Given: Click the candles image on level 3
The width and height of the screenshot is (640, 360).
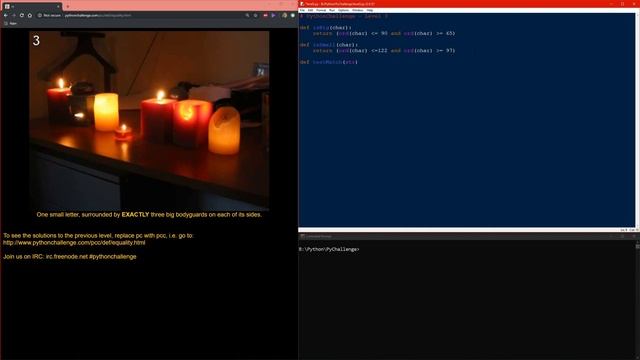Looking at the screenshot, I should (x=149, y=120).
